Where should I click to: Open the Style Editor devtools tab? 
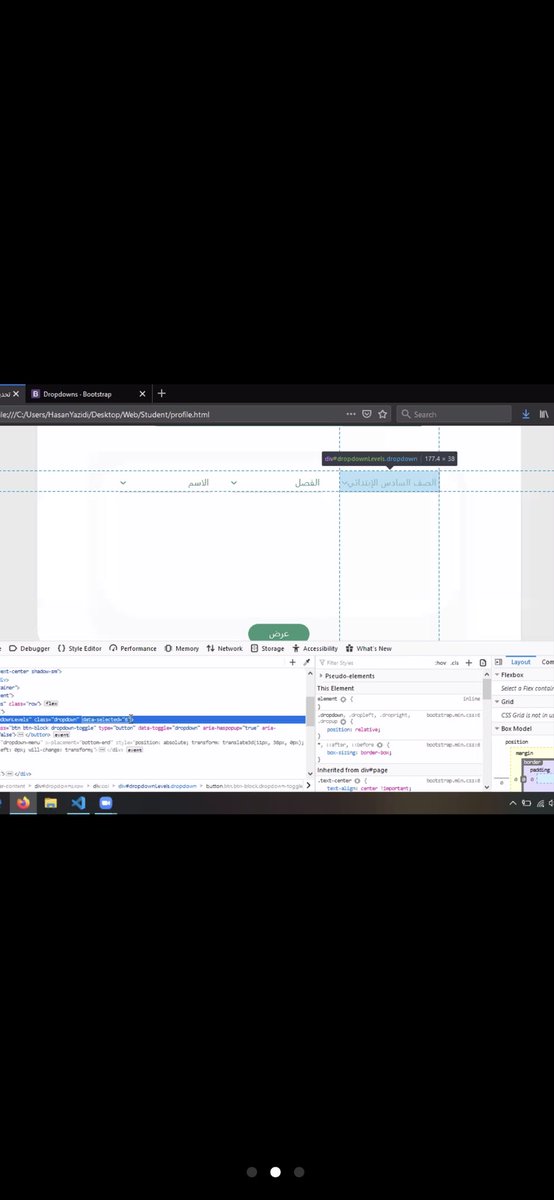(80, 648)
